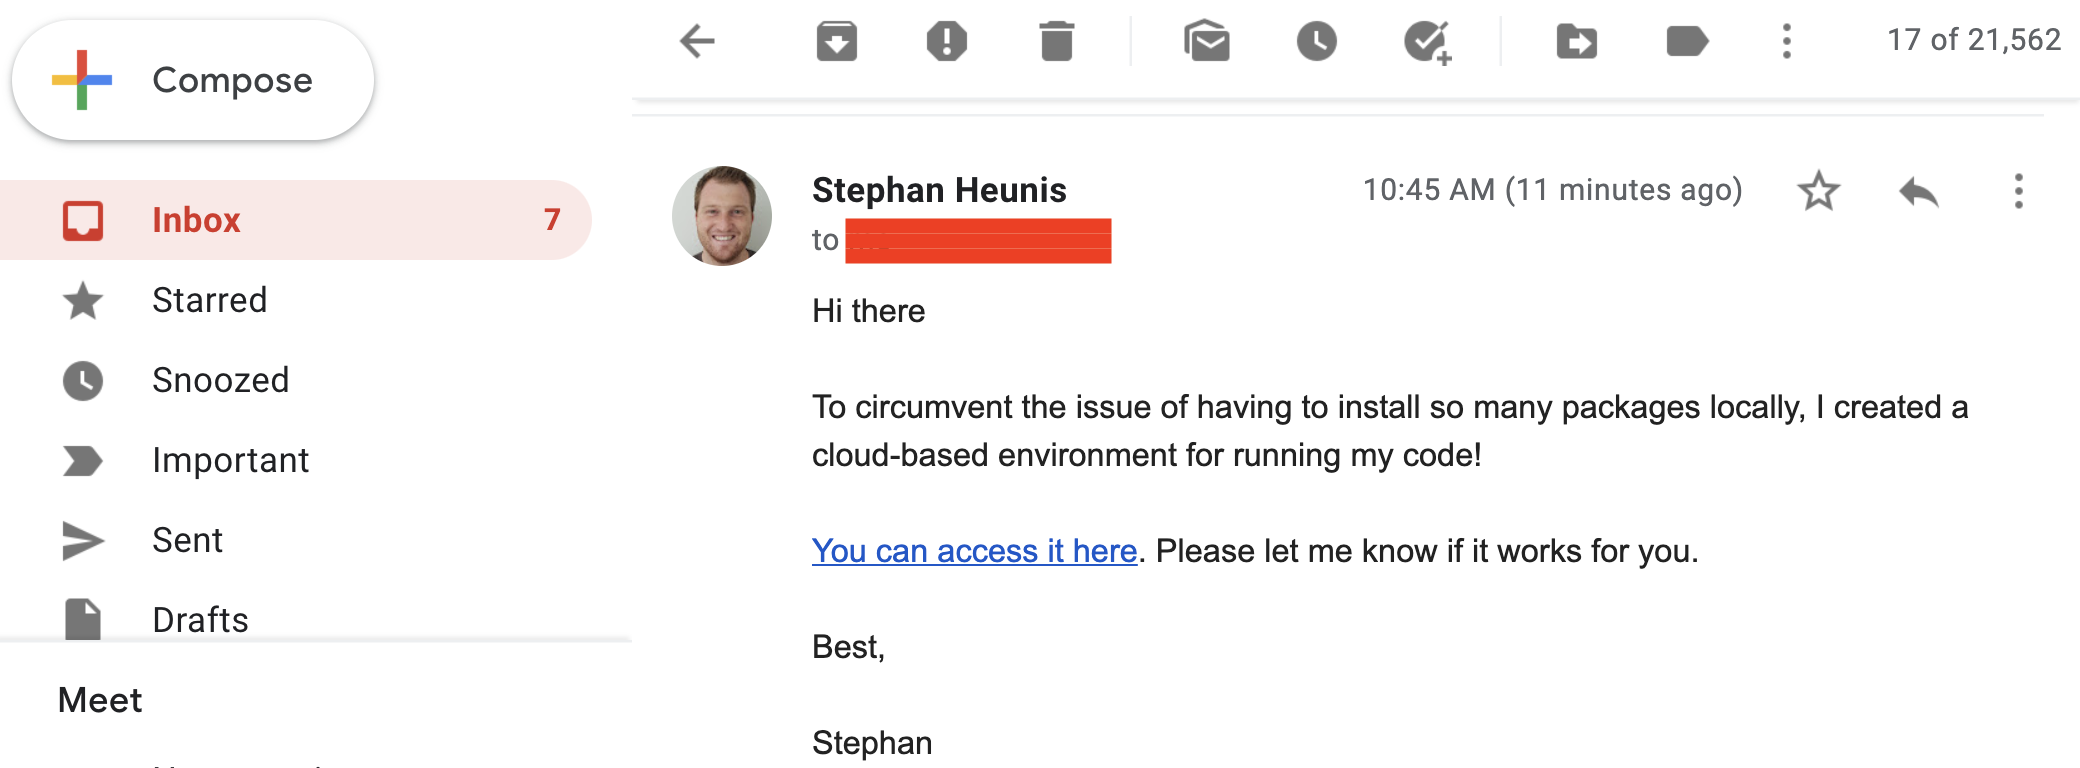Report this email as spam
2080x768 pixels.
(946, 41)
